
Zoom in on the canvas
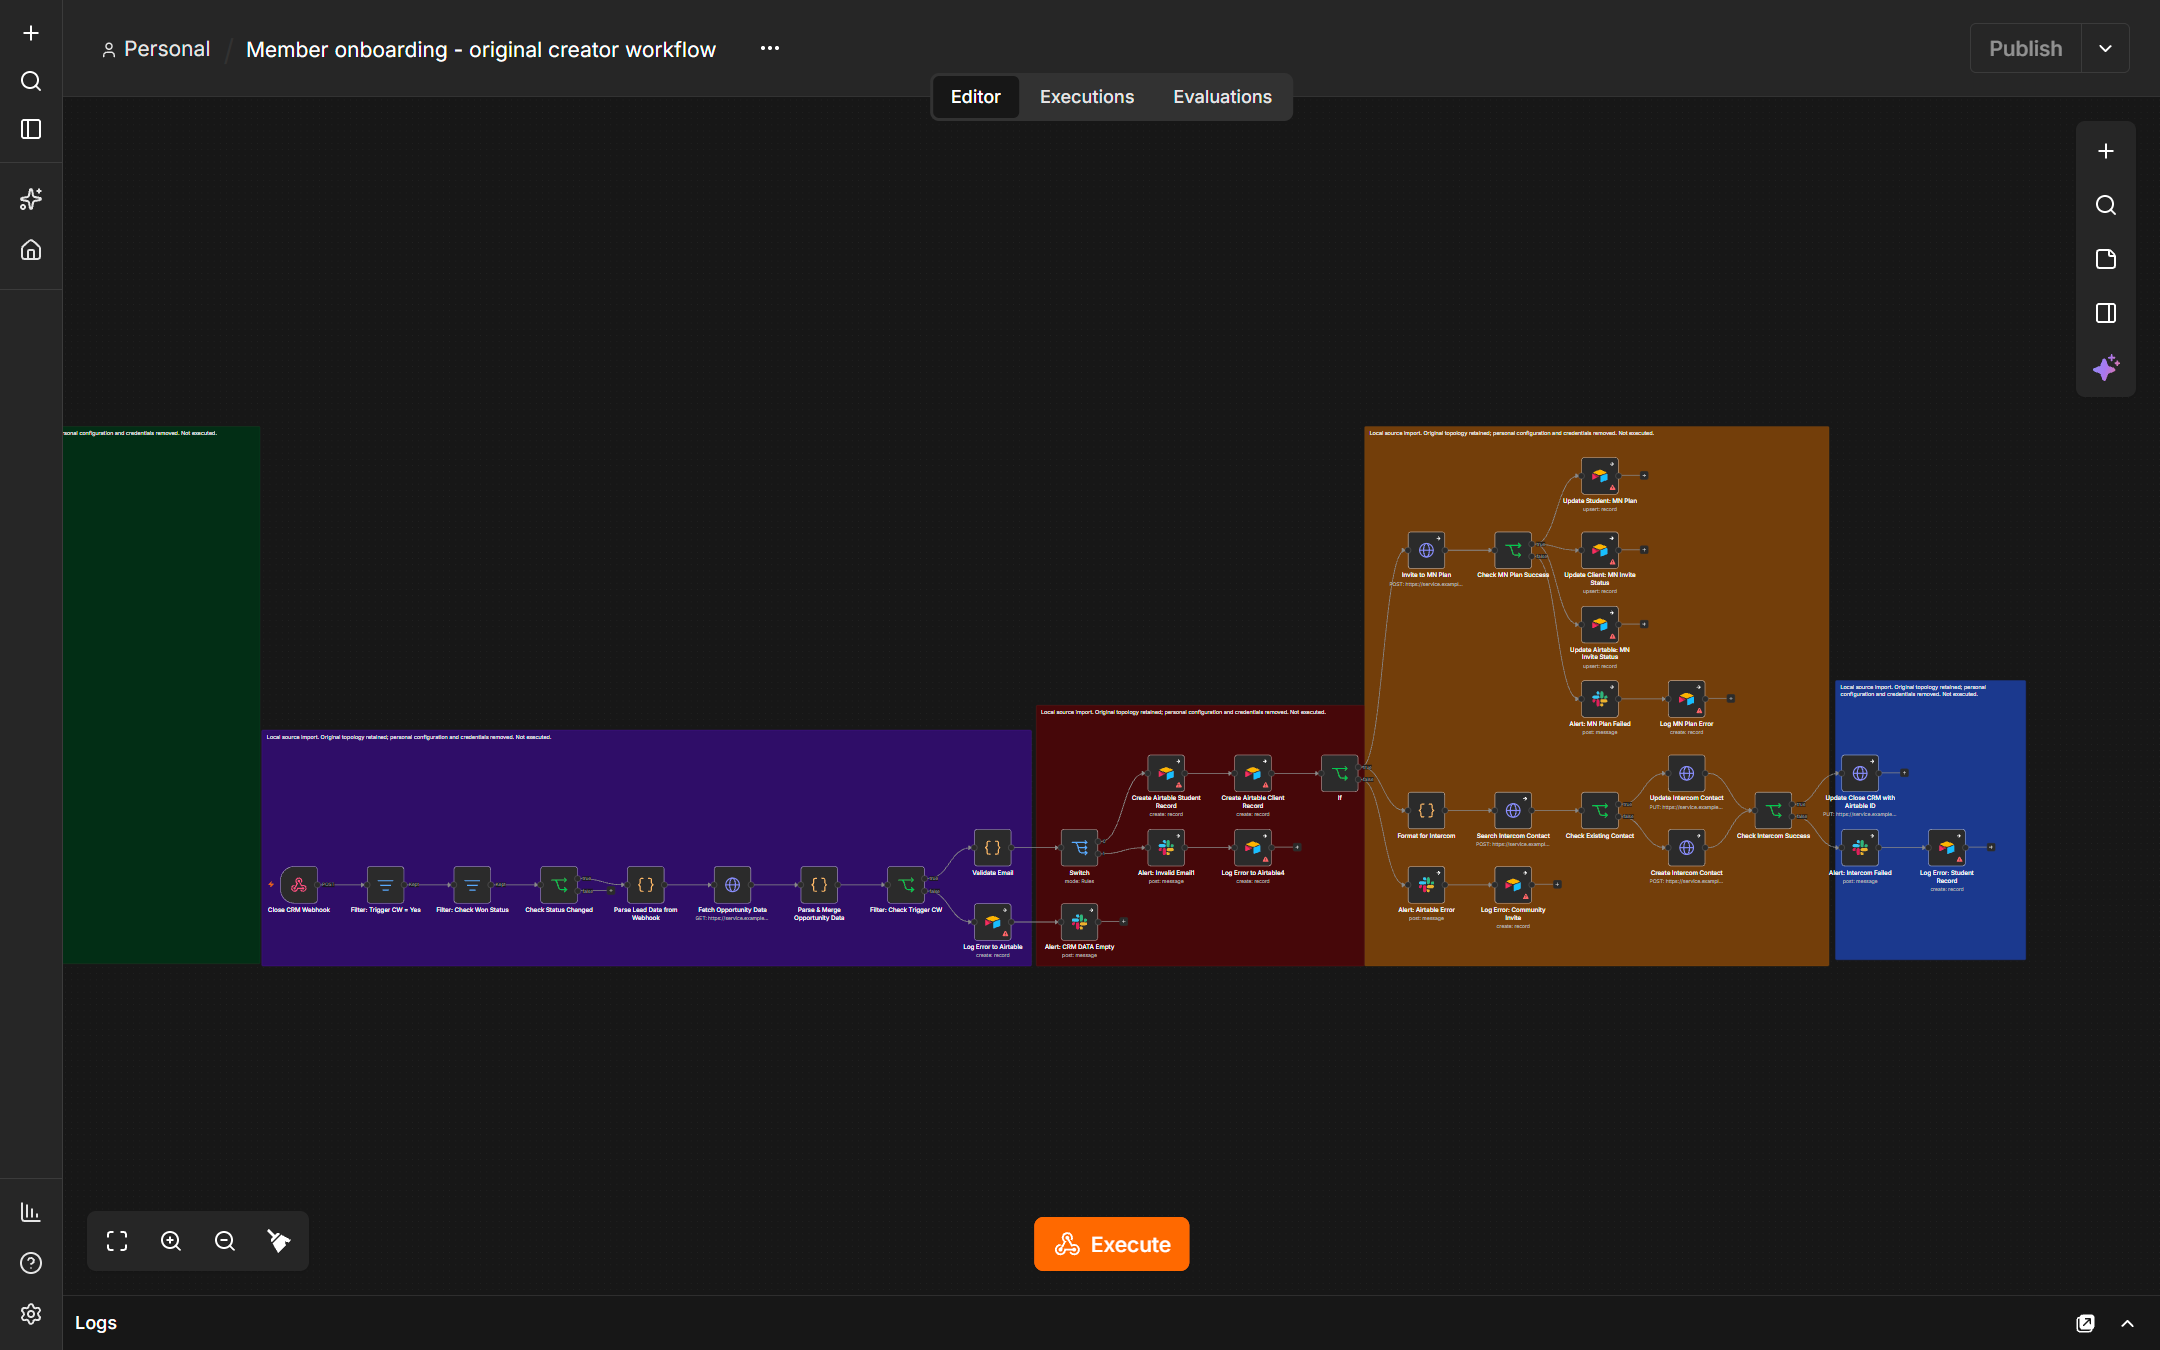(x=171, y=1241)
